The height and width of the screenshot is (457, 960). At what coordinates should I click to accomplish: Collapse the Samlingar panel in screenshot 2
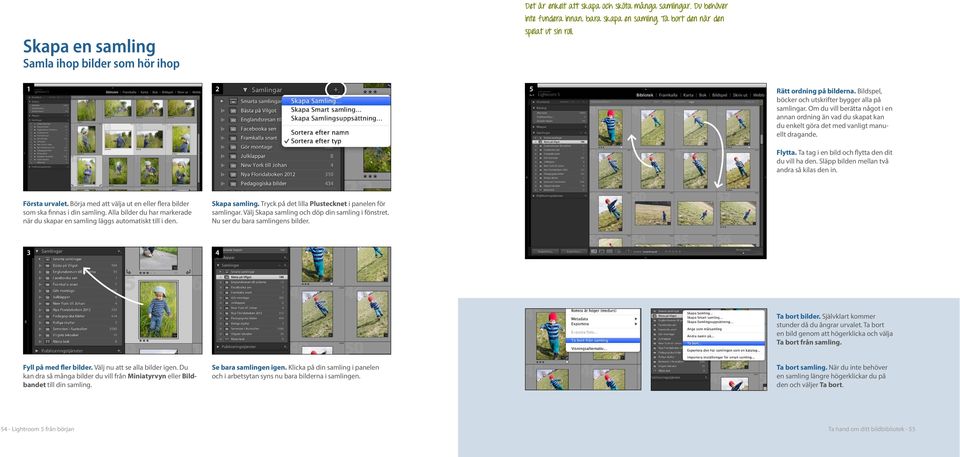[x=245, y=90]
